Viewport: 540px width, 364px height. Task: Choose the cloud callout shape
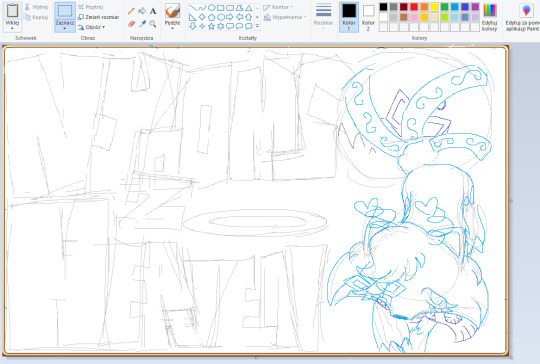[249, 26]
